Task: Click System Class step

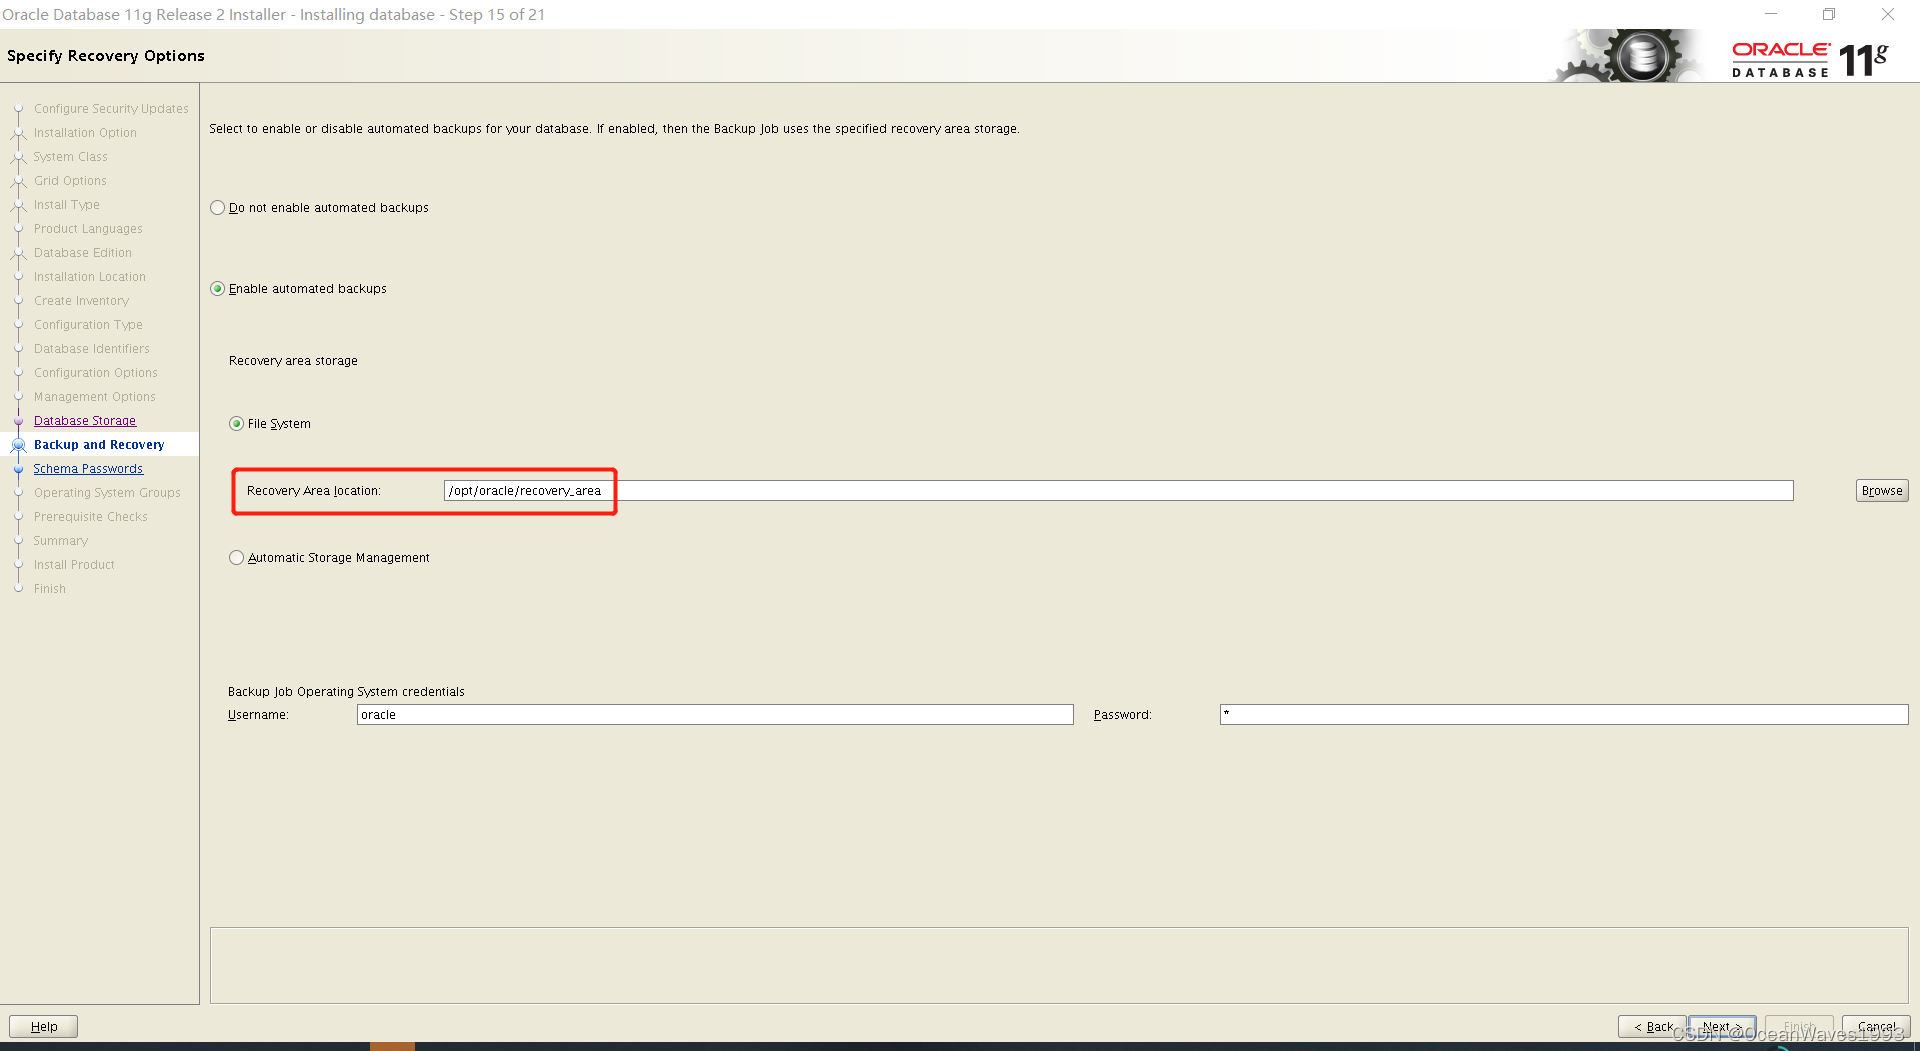Action: (70, 157)
